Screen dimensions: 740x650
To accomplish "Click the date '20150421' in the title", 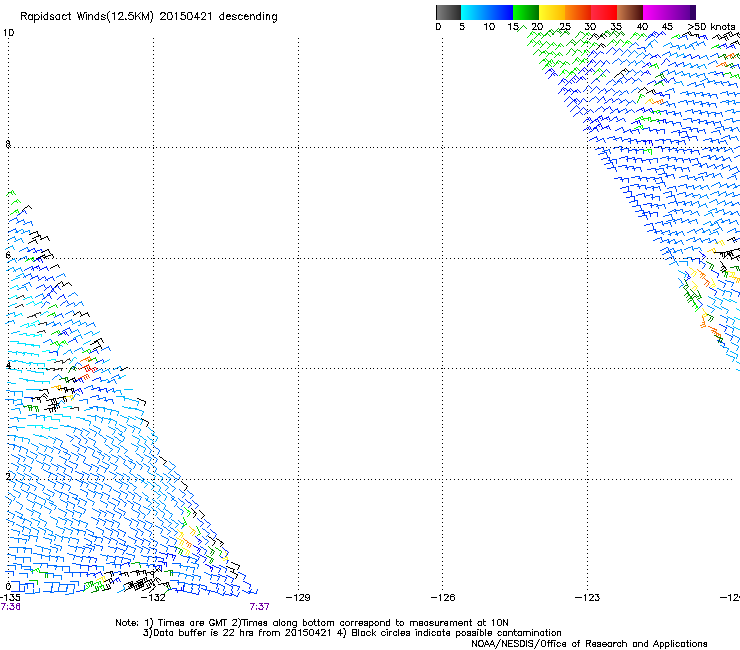I will (x=186, y=16).
